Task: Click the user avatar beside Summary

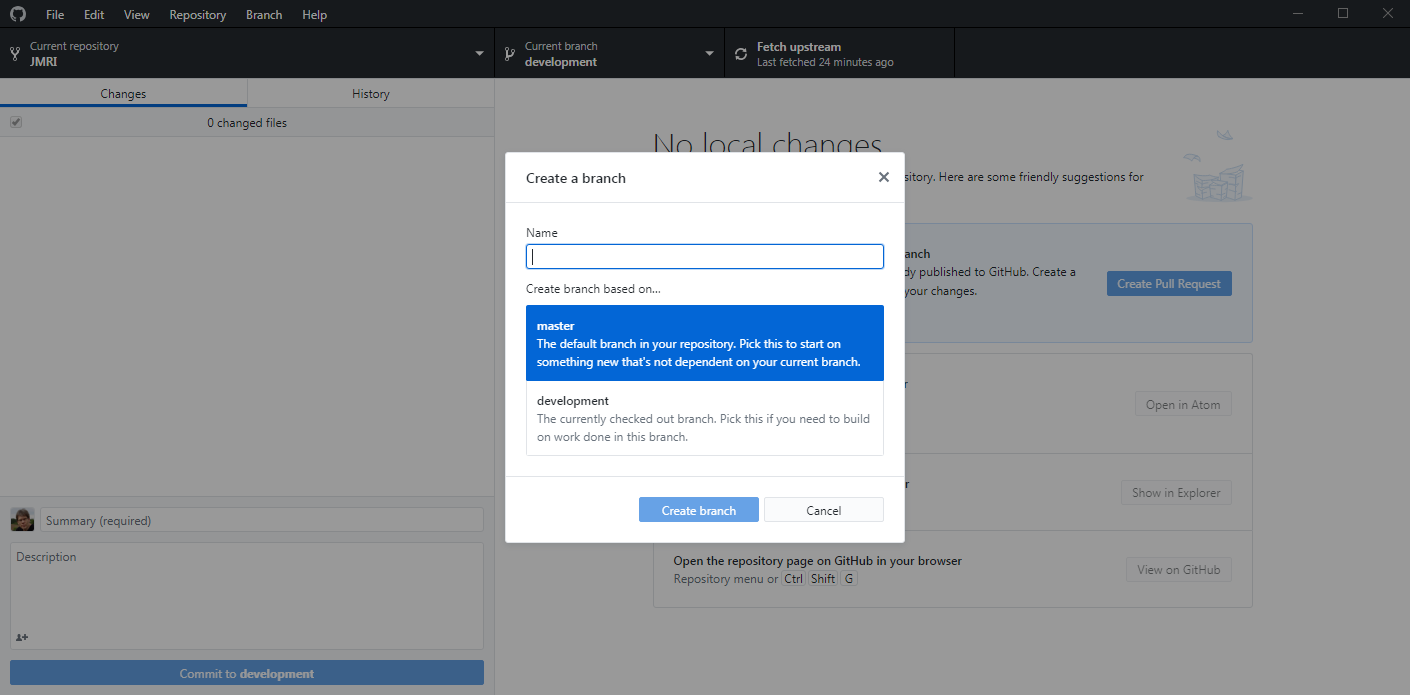Action: click(22, 520)
